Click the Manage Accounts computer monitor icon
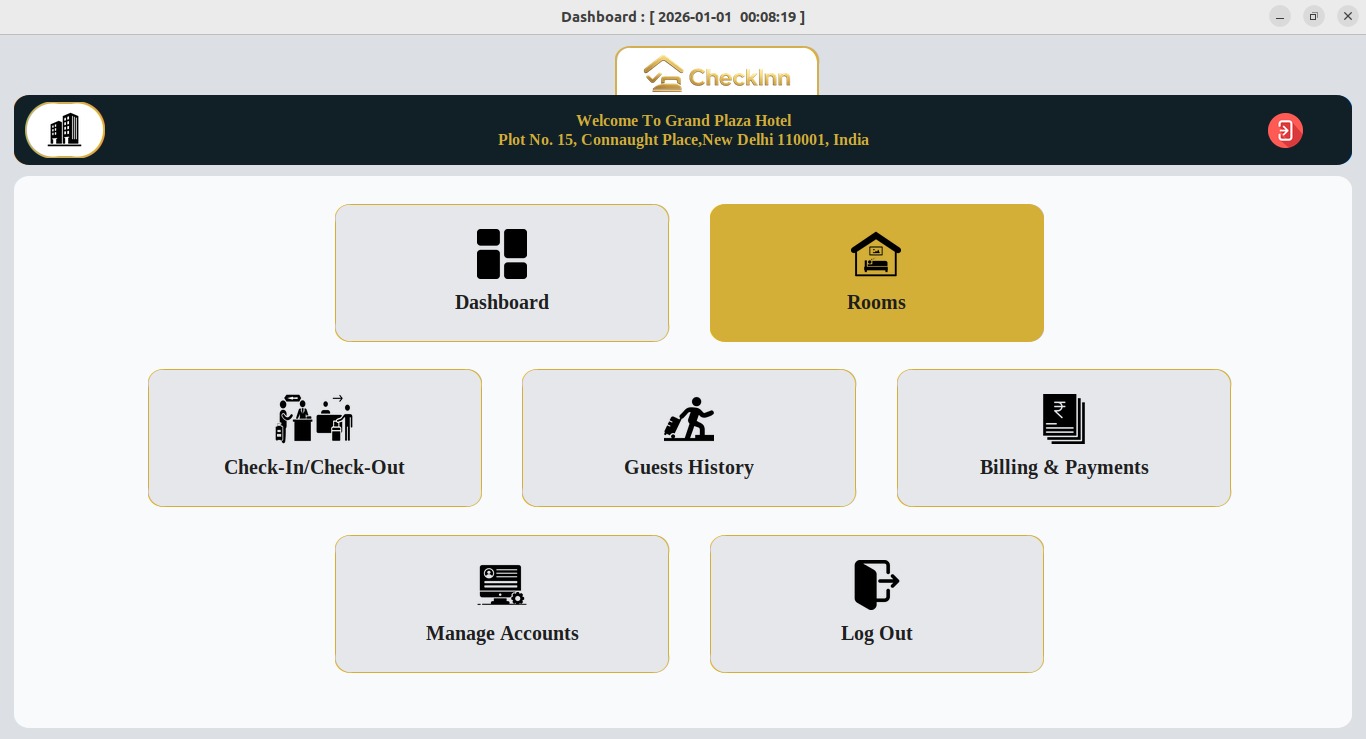The image size is (1366, 739). tap(502, 585)
